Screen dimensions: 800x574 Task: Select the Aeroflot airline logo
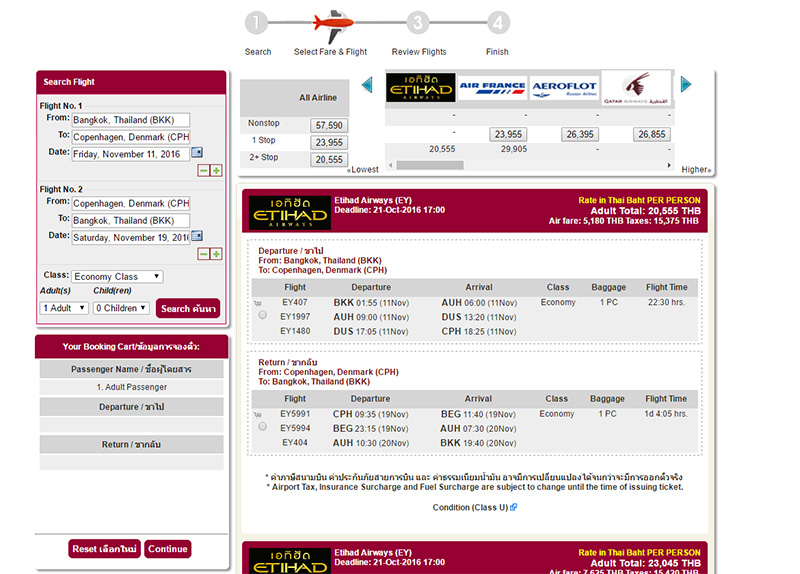564,87
